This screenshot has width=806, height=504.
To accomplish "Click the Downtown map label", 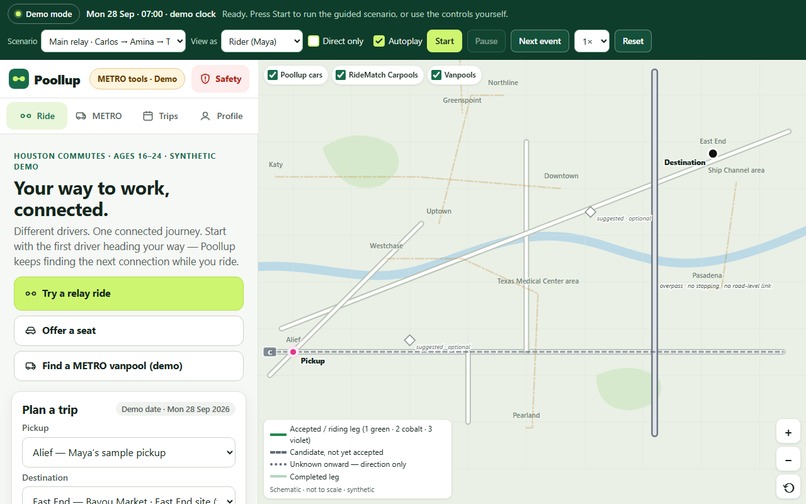I will [561, 176].
